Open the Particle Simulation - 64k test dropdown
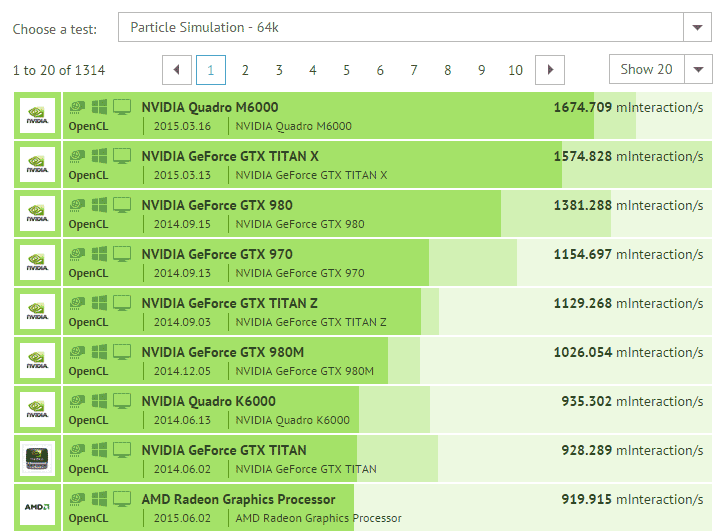This screenshot has height=531, width=724. (400, 28)
